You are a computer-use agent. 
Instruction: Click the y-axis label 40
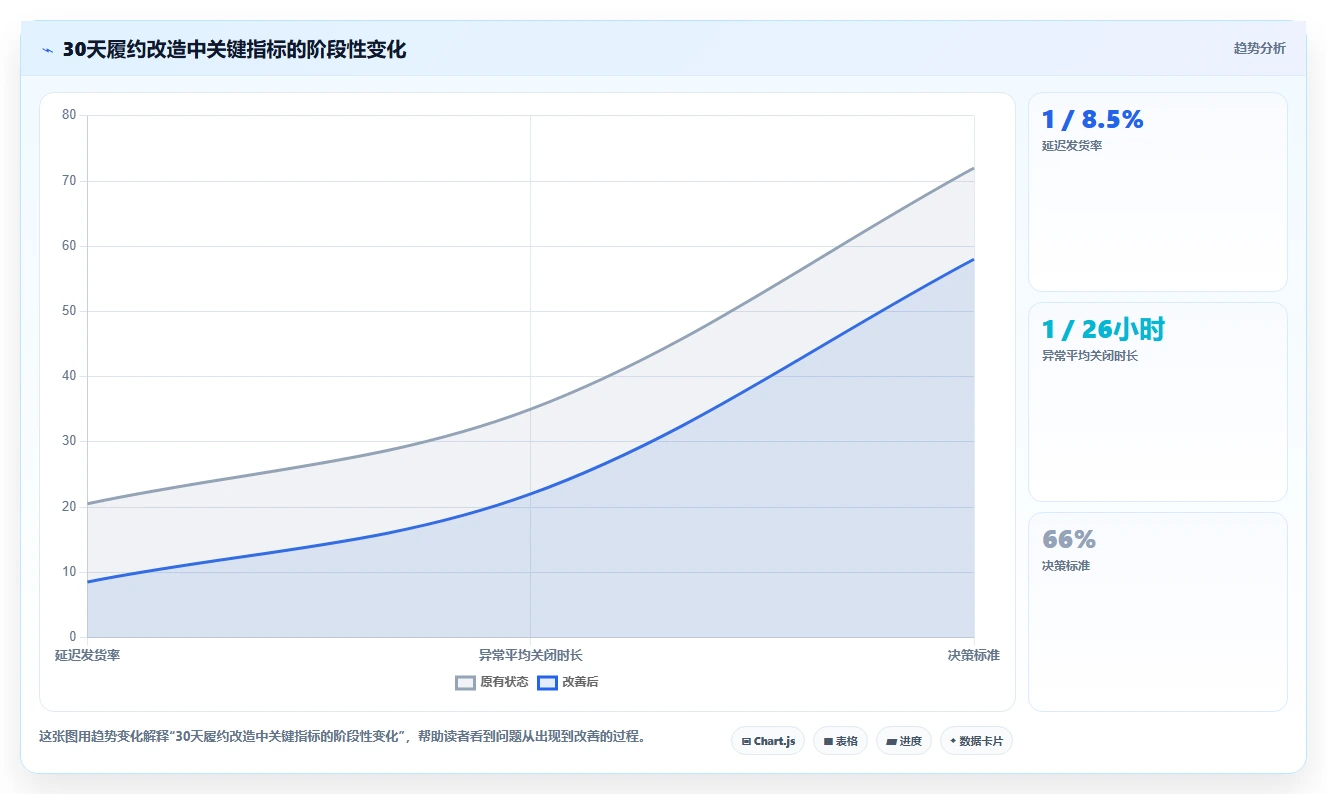click(69, 376)
